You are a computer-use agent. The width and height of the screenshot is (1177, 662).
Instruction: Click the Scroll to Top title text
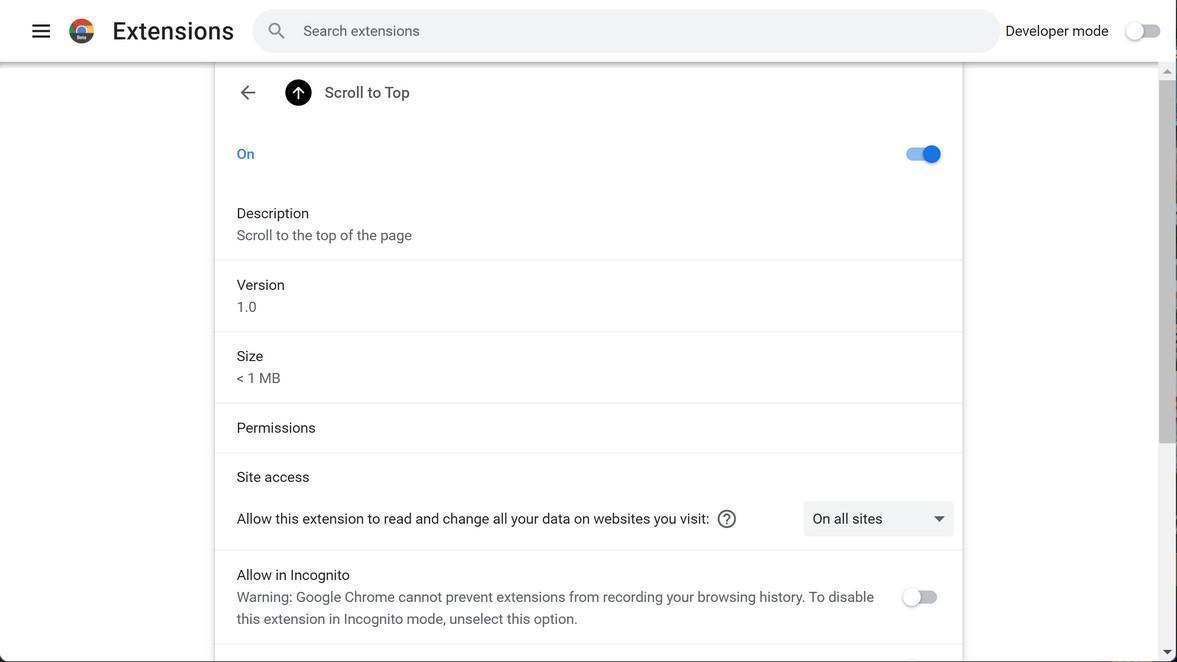tap(367, 93)
